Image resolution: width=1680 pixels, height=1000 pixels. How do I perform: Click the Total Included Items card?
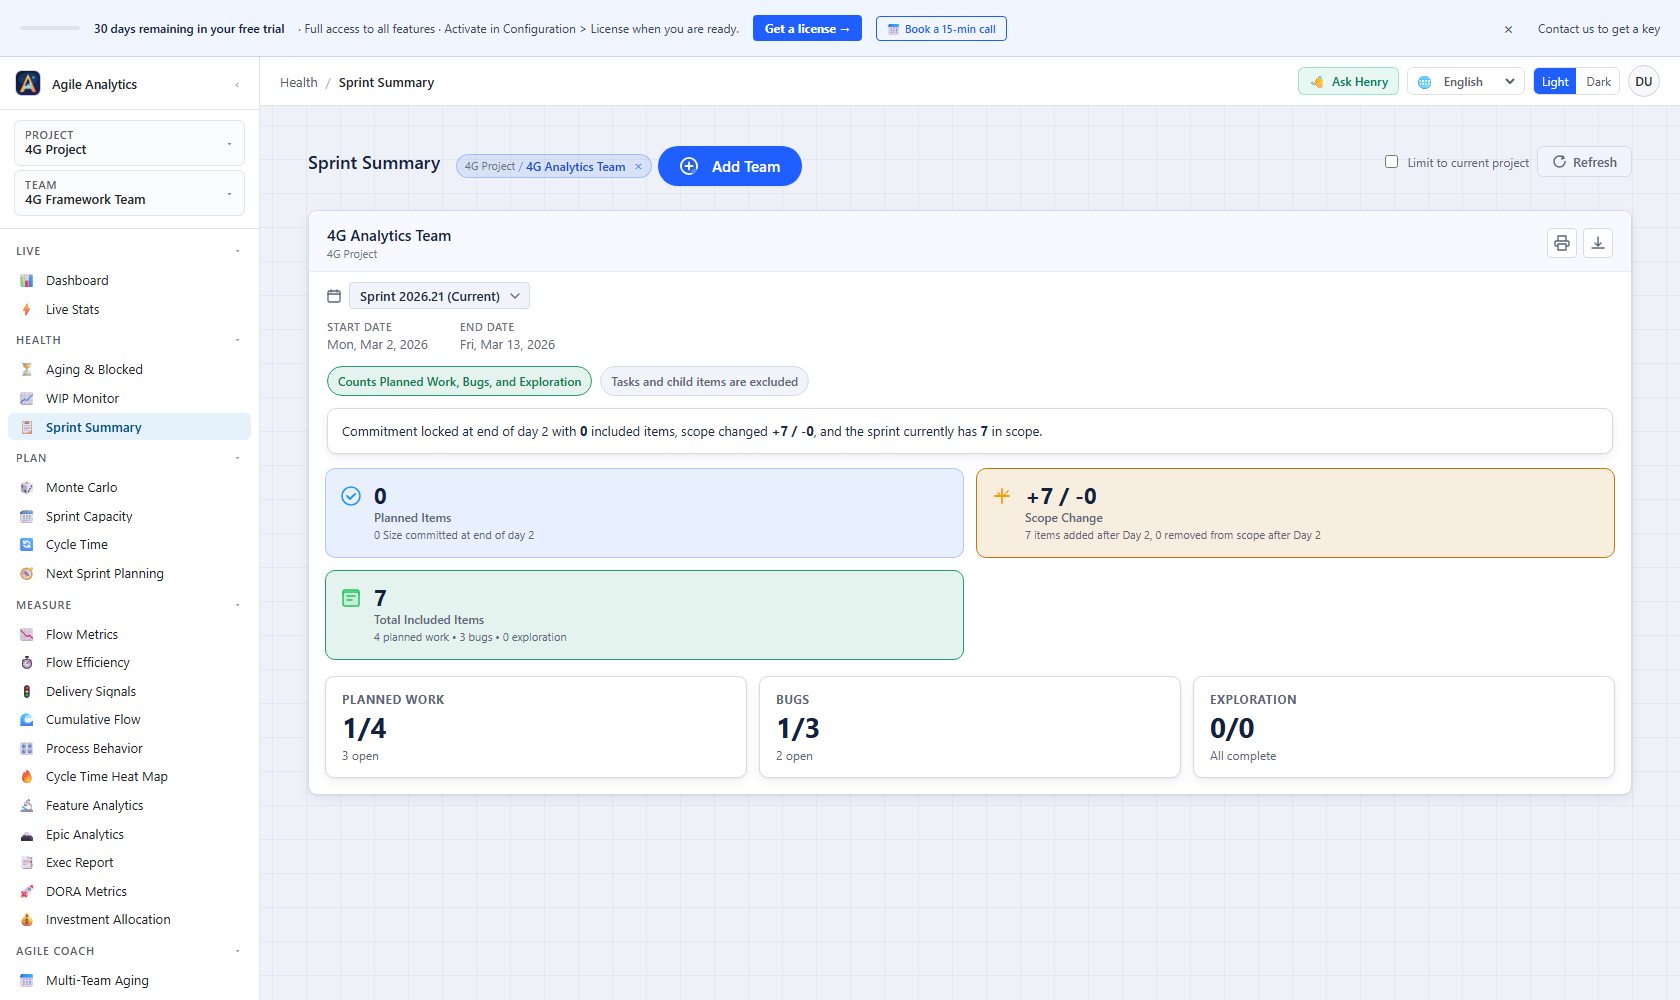(644, 615)
